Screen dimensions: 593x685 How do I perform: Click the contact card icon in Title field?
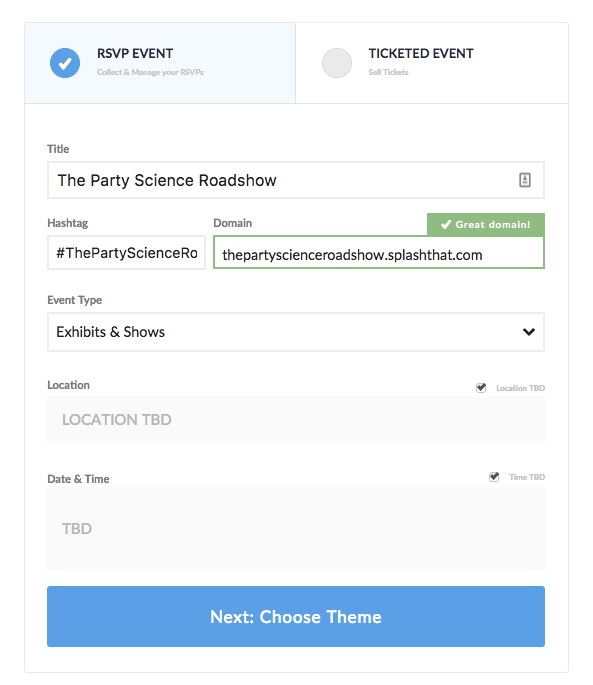525,180
